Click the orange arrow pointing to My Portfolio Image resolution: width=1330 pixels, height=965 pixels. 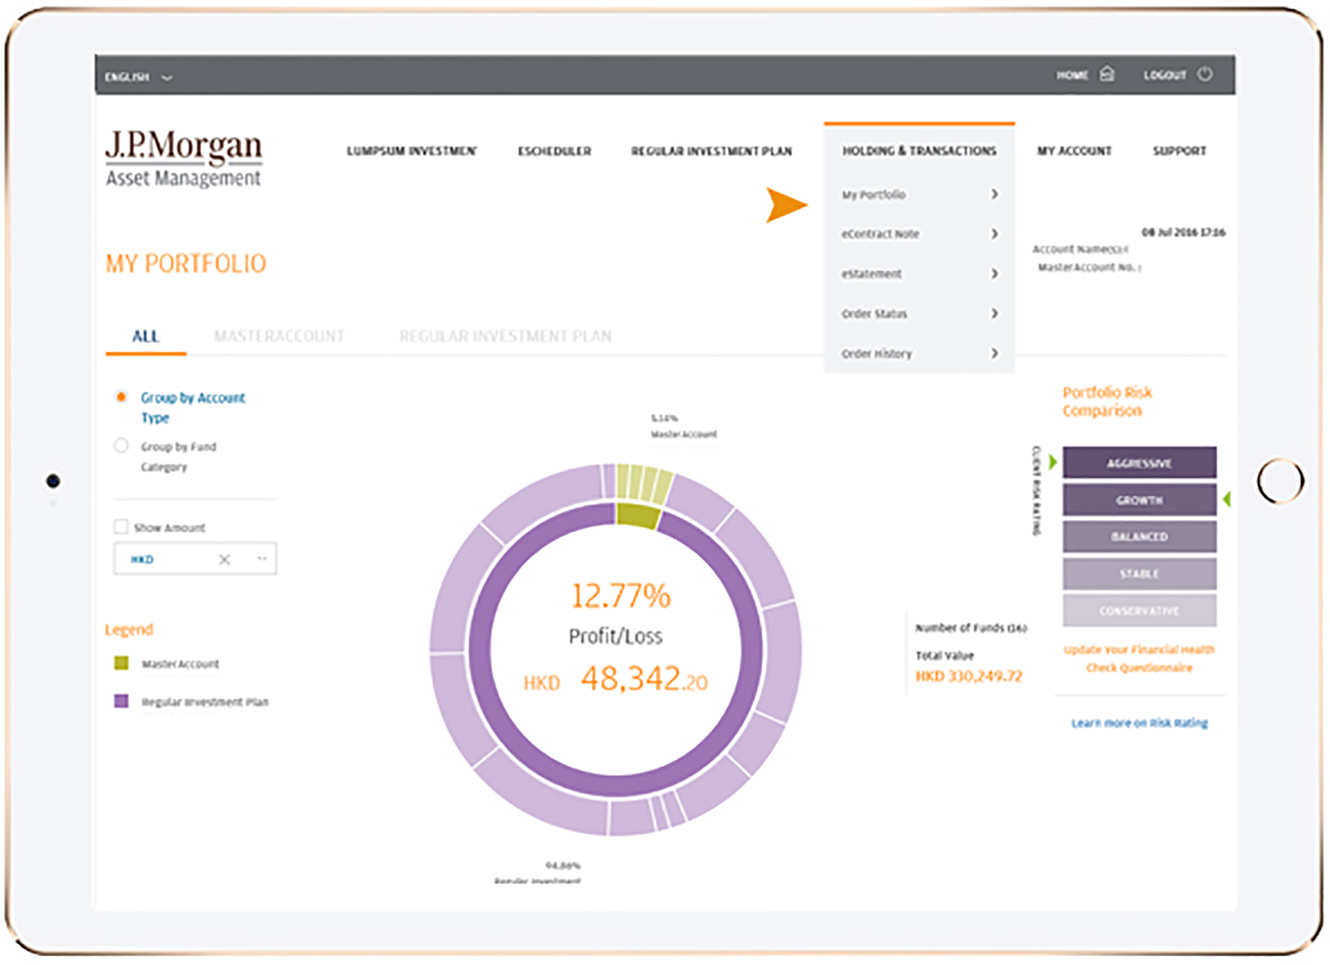tap(786, 205)
